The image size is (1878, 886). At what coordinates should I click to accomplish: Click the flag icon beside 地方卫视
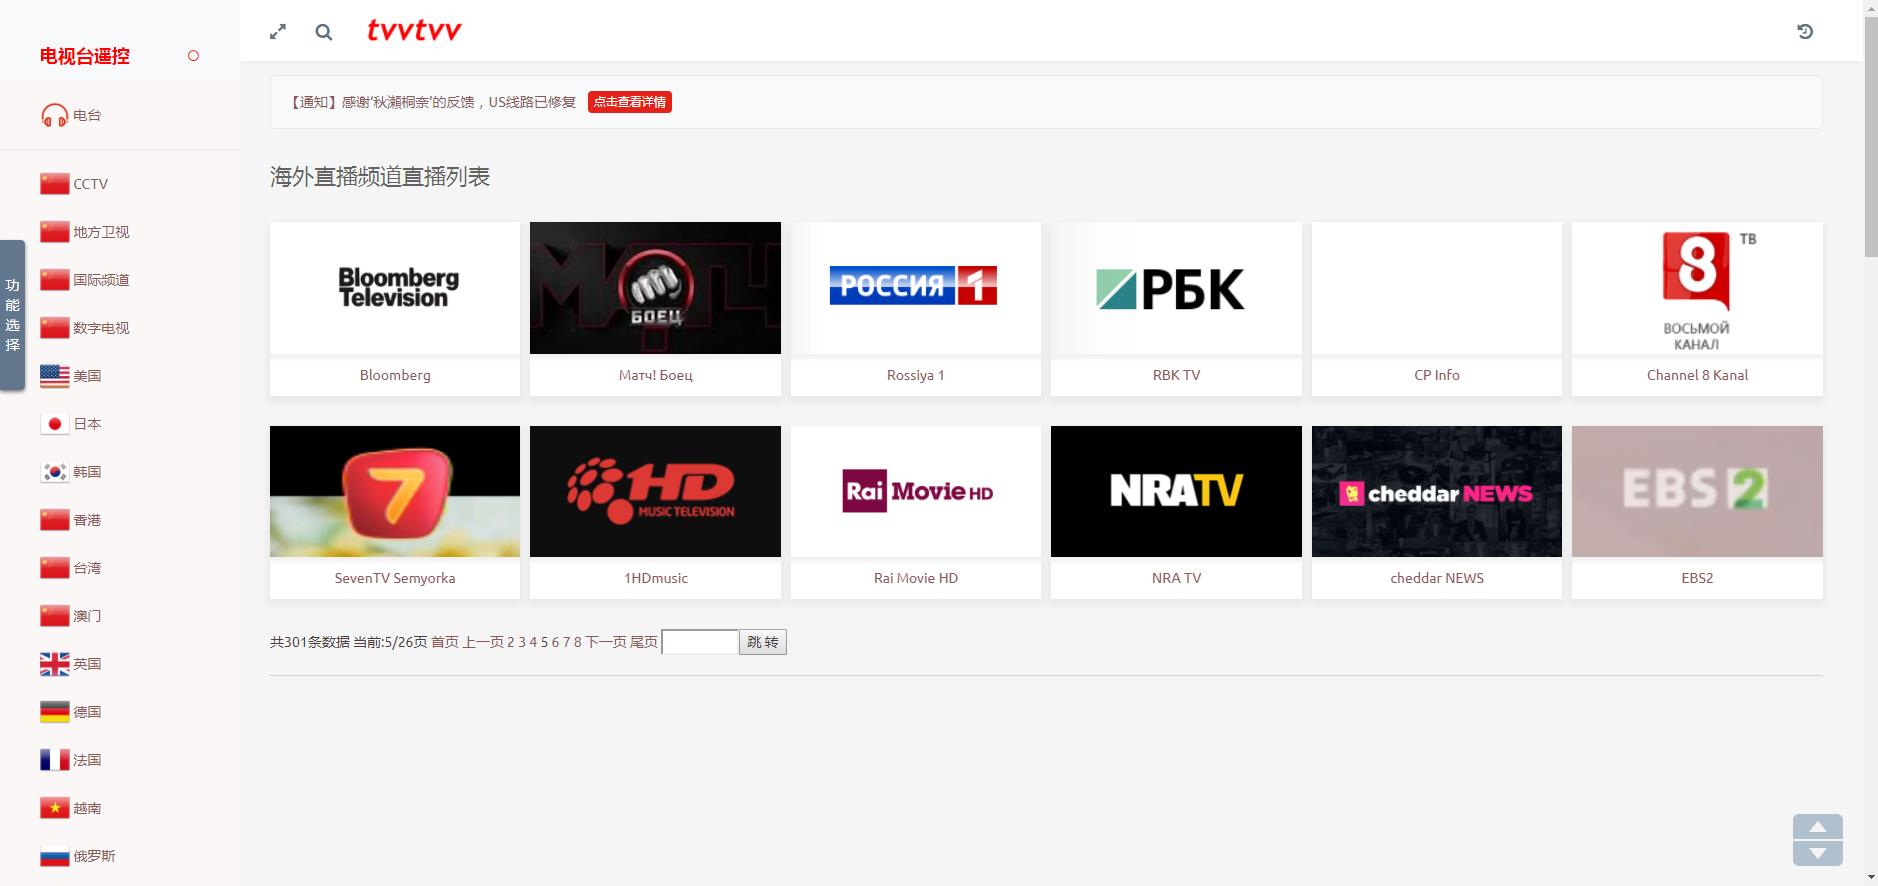pyautogui.click(x=54, y=232)
